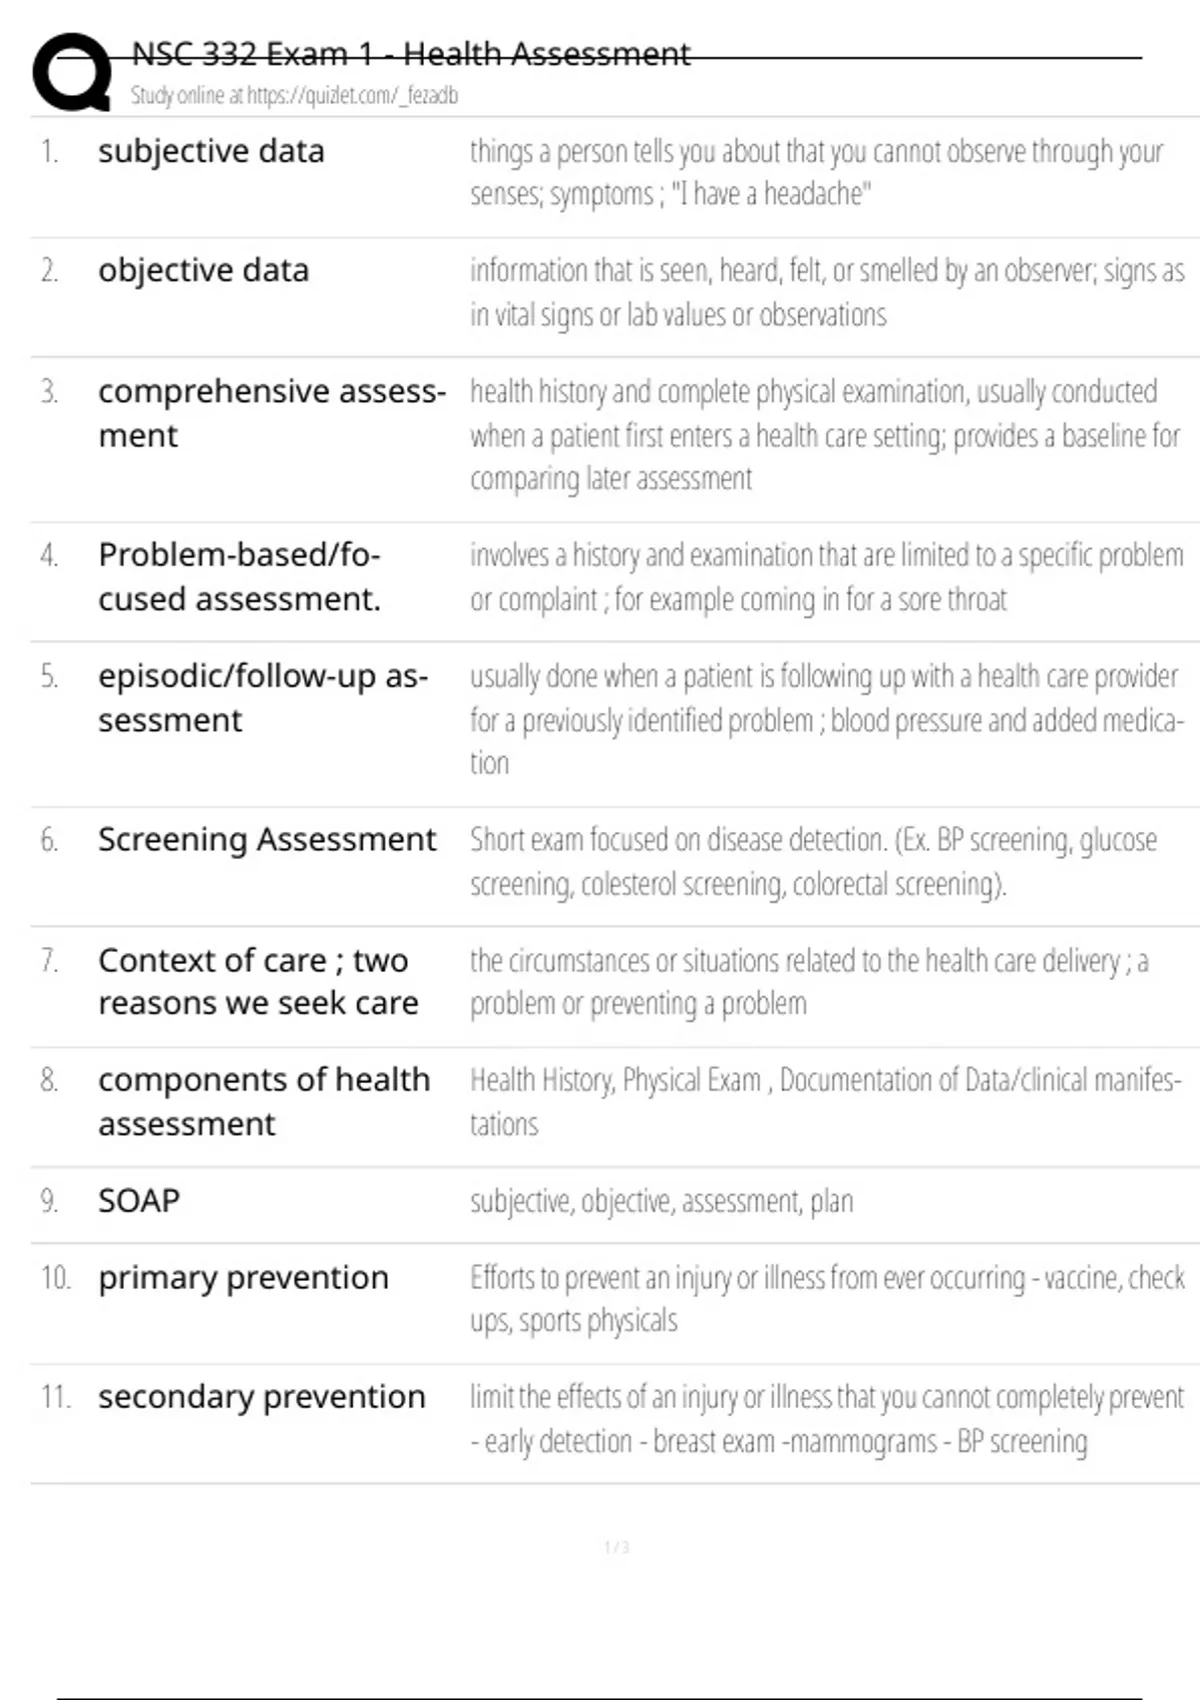Screen dimensions: 1200x1700
Task: Select the "secondary prevention" term
Action: (261, 1396)
